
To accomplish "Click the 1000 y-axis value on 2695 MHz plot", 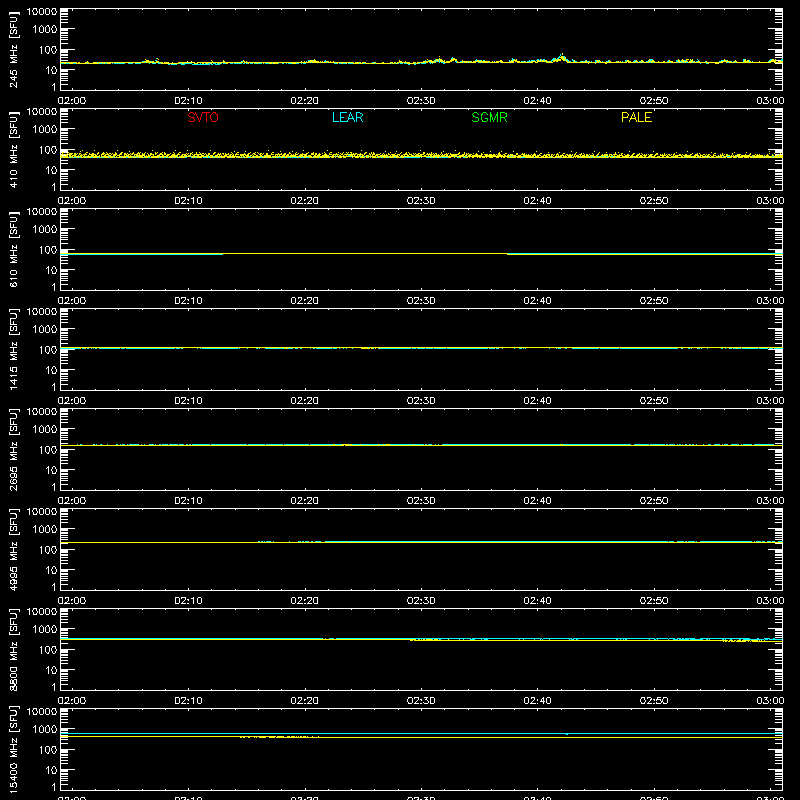I will (x=45, y=430).
